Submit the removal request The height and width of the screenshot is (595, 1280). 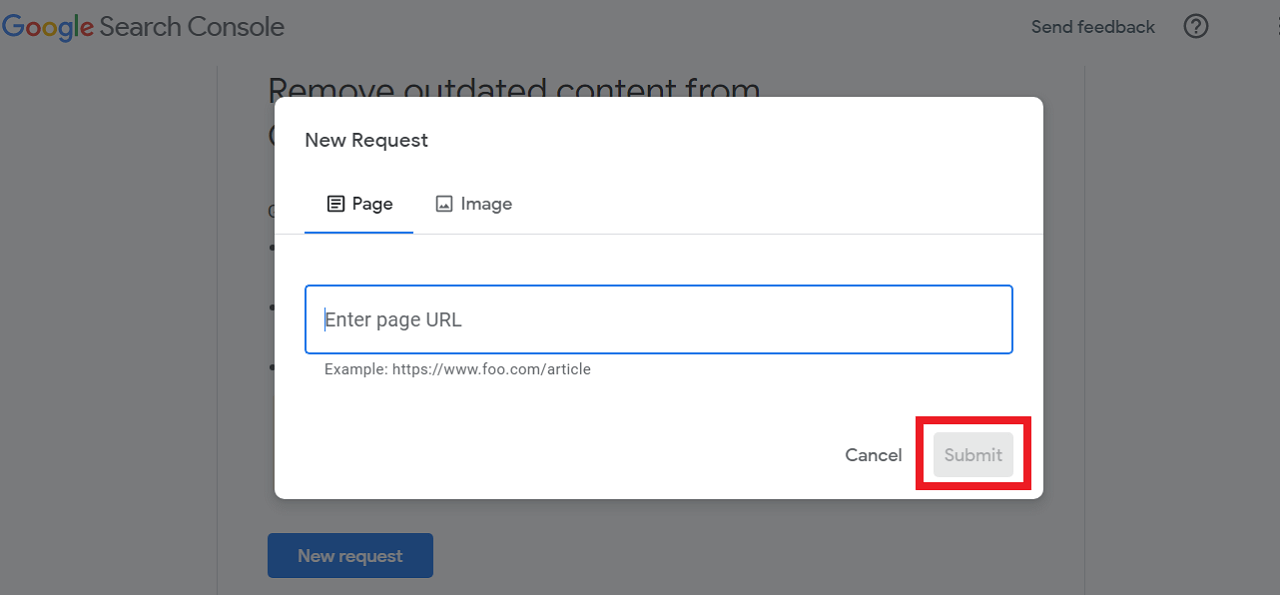point(973,455)
